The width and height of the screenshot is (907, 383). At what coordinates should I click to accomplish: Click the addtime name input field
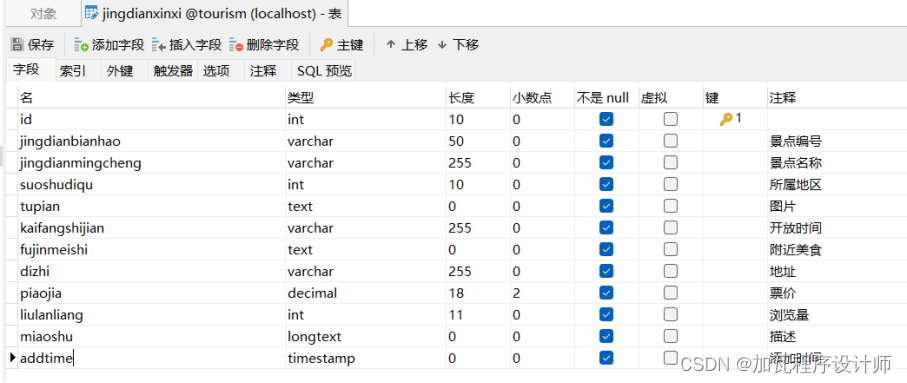click(151, 358)
